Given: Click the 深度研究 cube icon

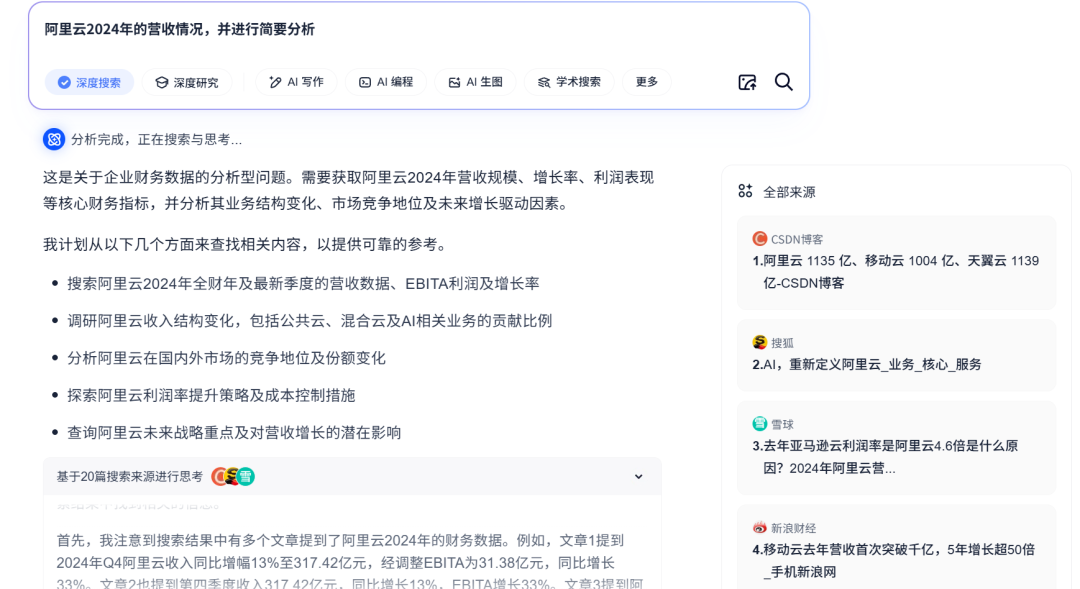Looking at the screenshot, I should click(x=162, y=83).
